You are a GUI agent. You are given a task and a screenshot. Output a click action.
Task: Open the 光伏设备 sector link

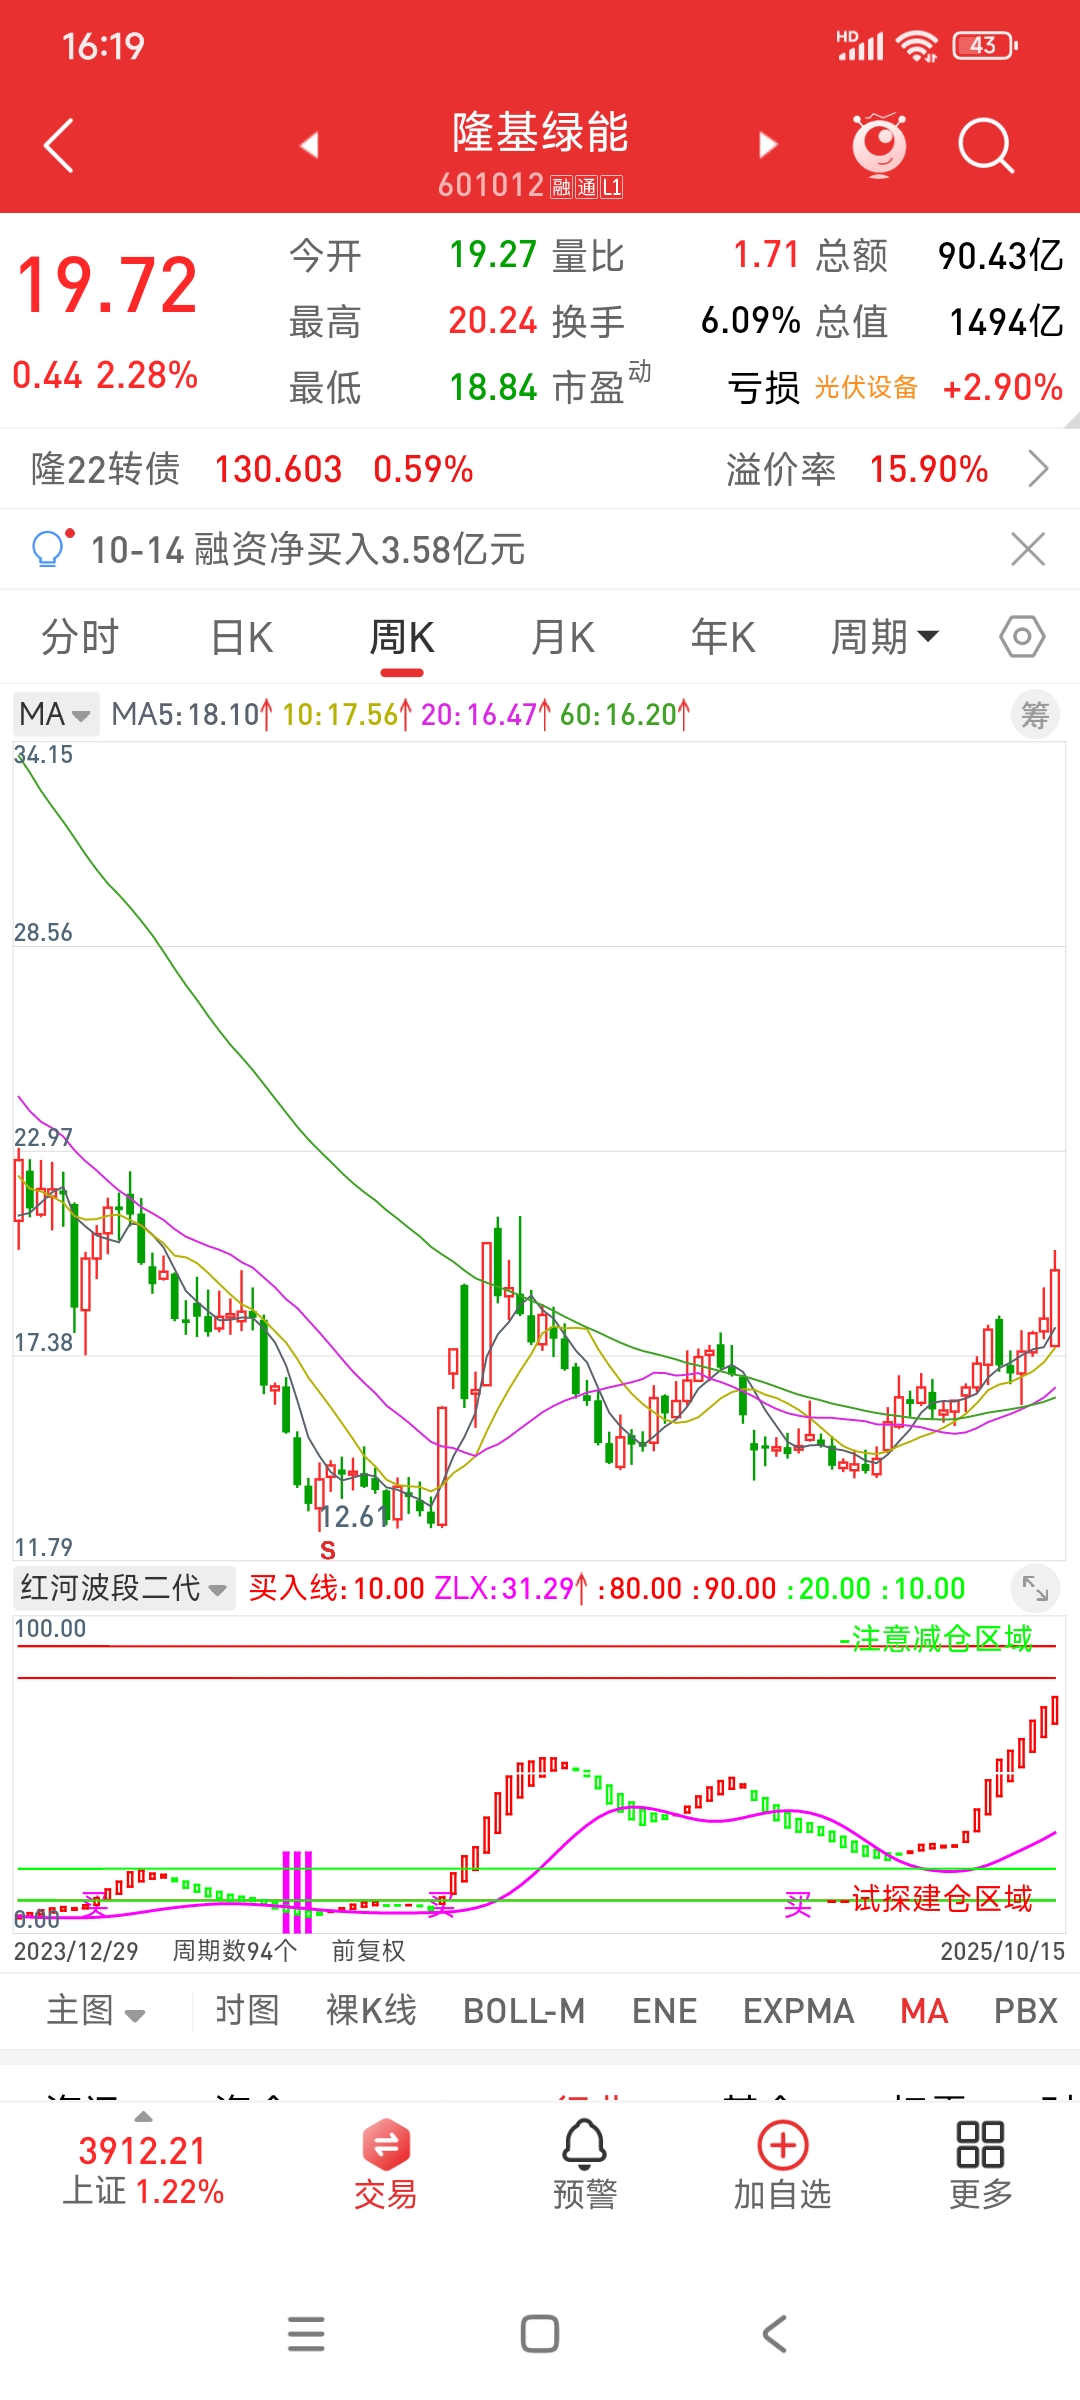(866, 387)
